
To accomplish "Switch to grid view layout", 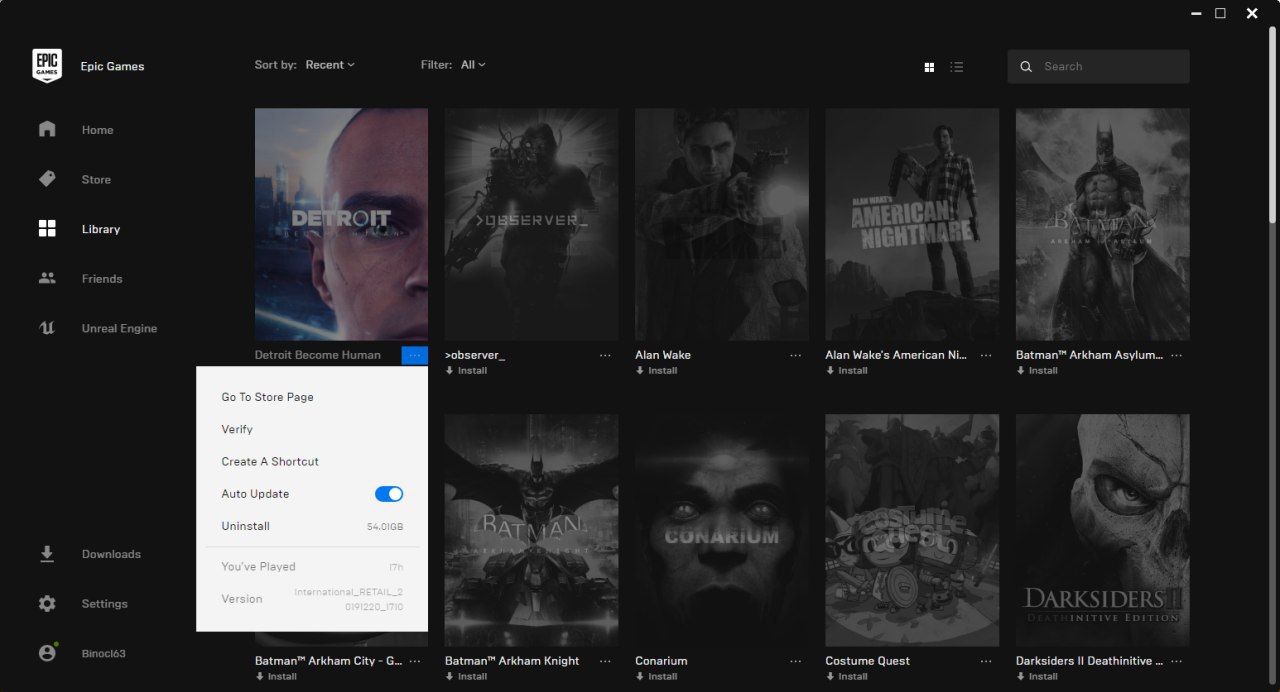I will pyautogui.click(x=929, y=67).
